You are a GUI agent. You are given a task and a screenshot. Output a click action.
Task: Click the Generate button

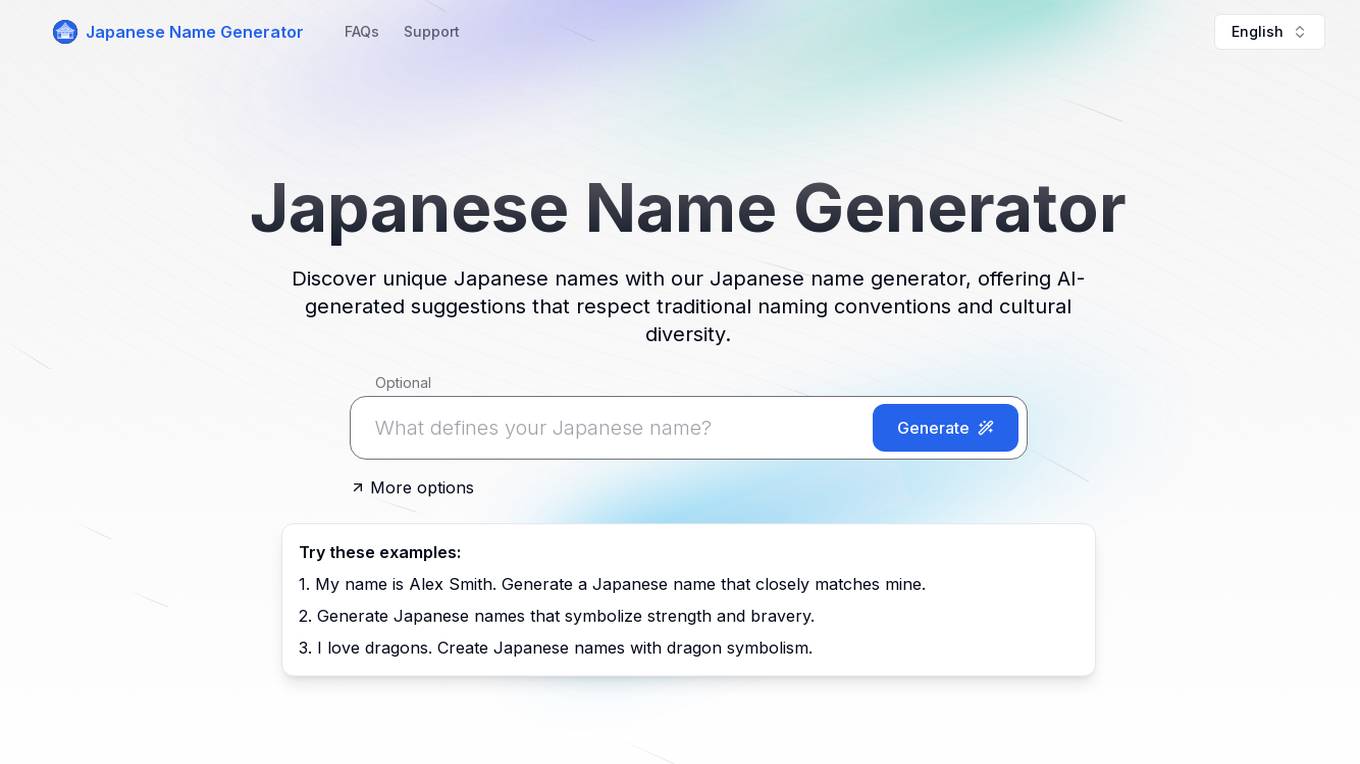(x=945, y=428)
